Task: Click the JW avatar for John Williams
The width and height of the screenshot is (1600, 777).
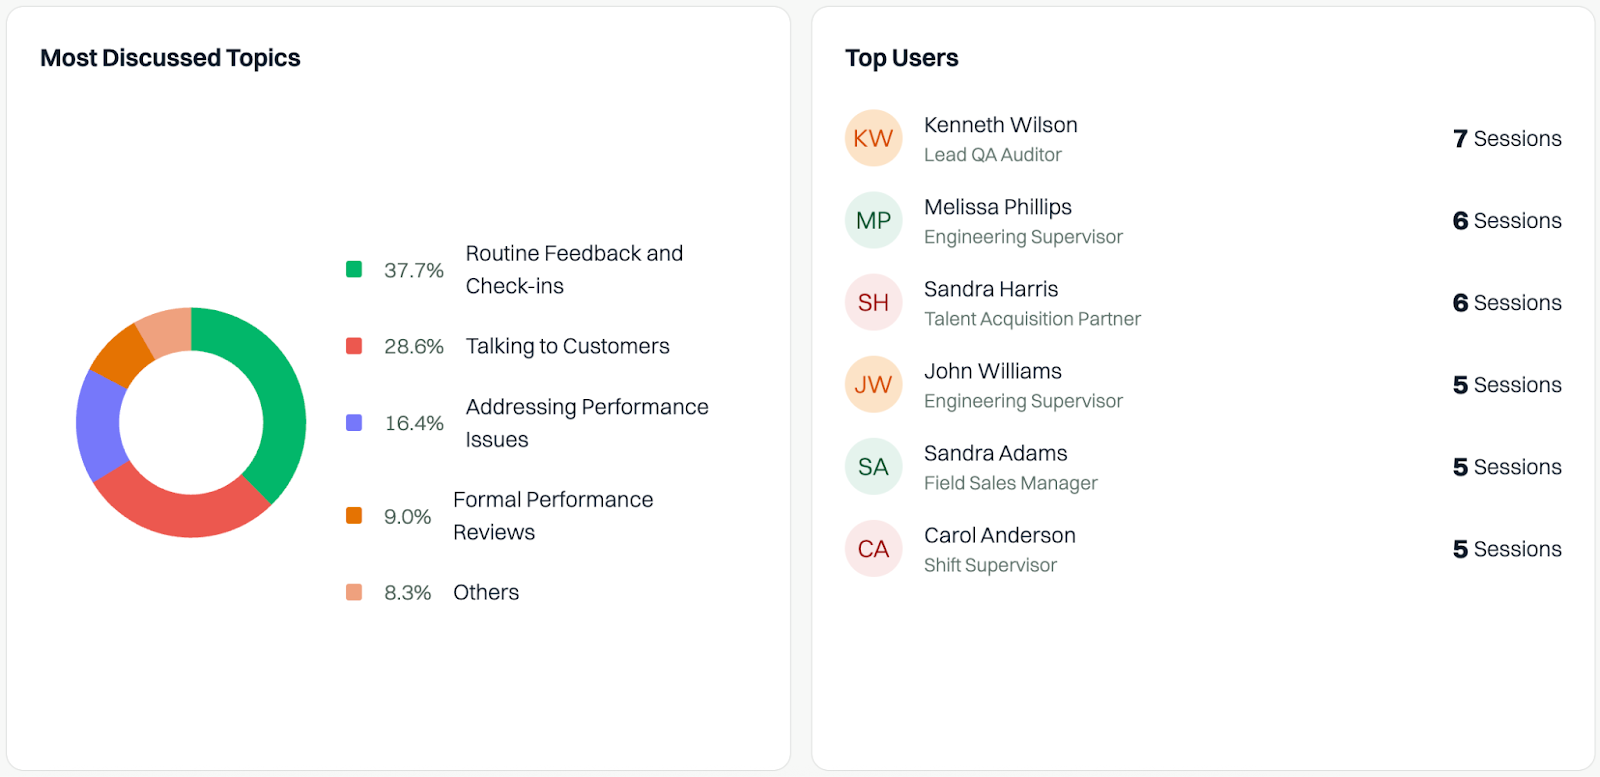Action: tap(873, 384)
